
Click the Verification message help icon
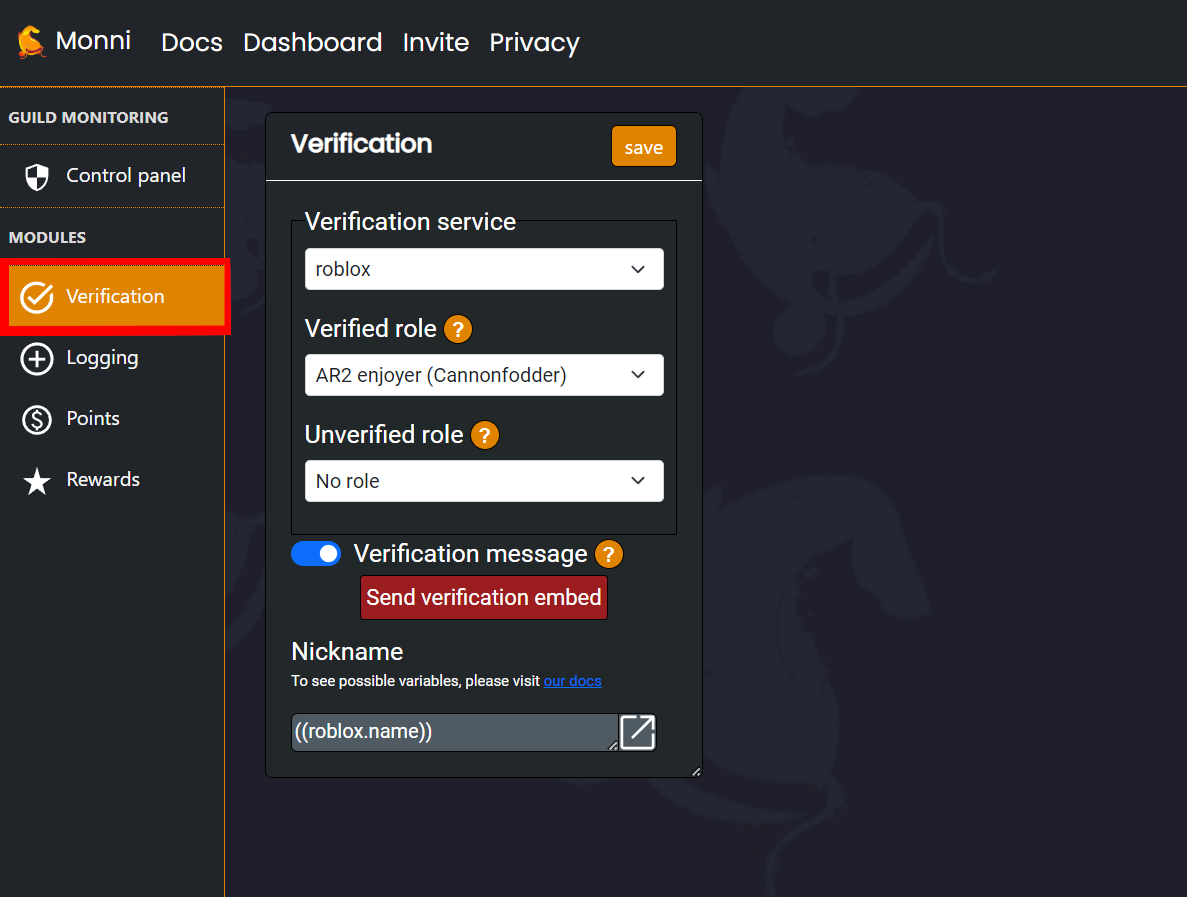pos(608,553)
